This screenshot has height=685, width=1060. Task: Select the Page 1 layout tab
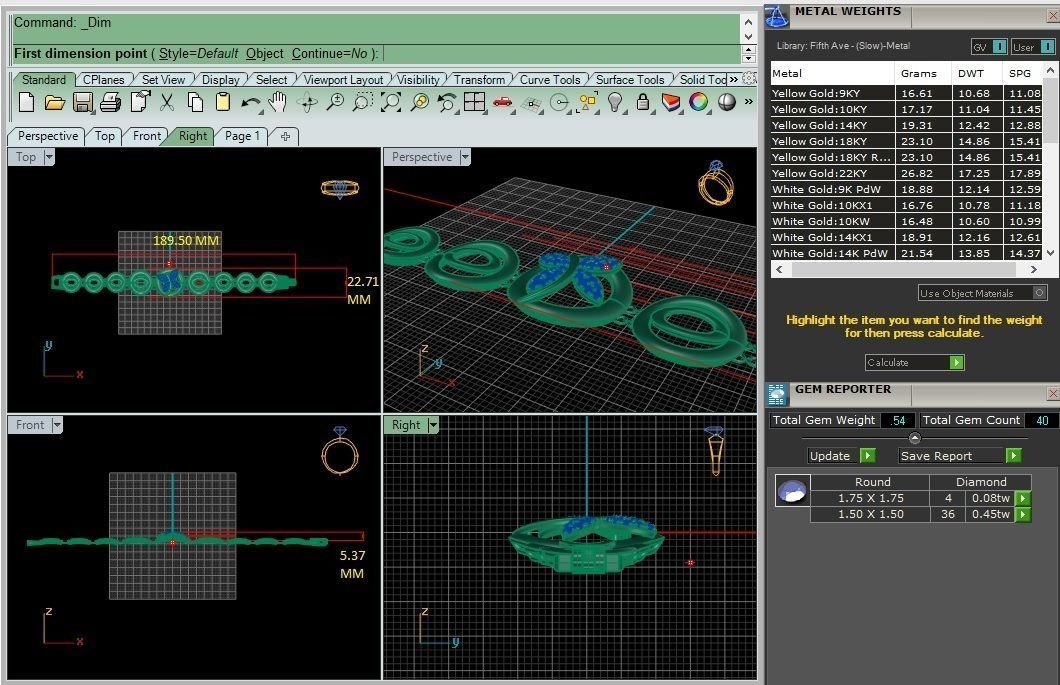click(x=242, y=136)
